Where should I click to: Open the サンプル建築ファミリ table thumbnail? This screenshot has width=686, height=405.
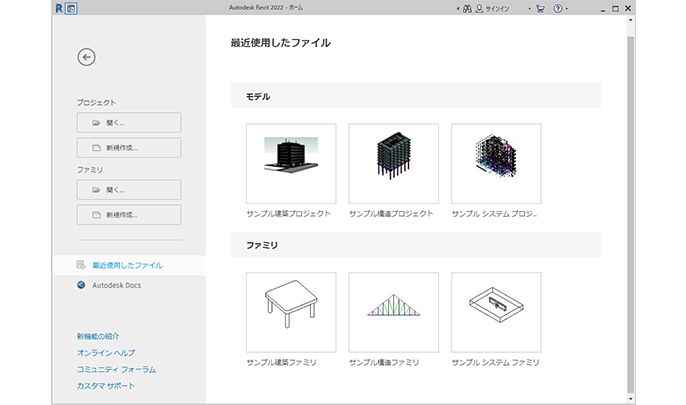click(291, 312)
